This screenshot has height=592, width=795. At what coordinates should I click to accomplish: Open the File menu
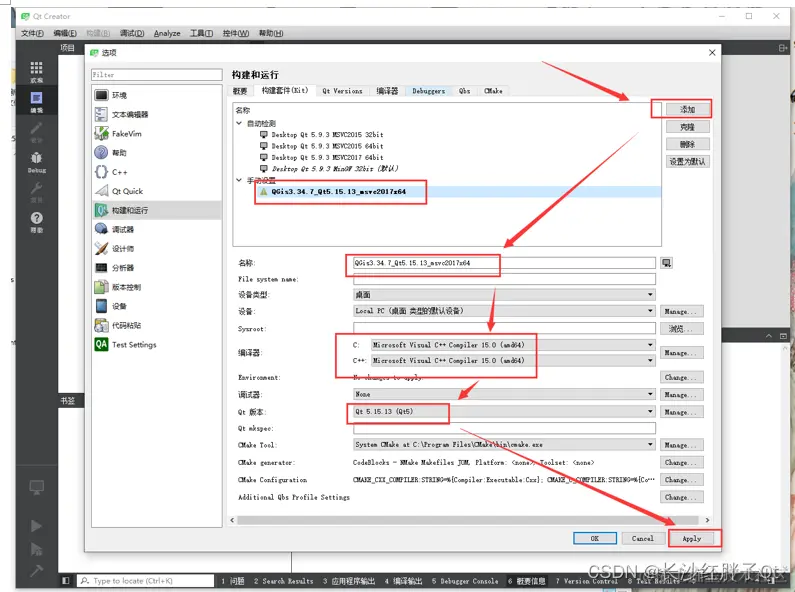click(32, 33)
